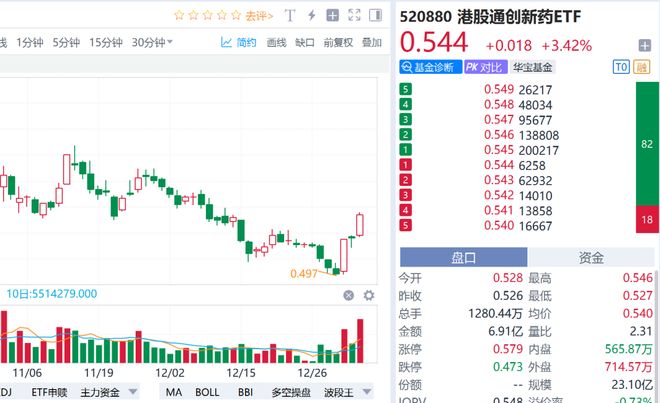Switch to the 盘口 tab
The height and width of the screenshot is (403, 660).
click(x=463, y=257)
